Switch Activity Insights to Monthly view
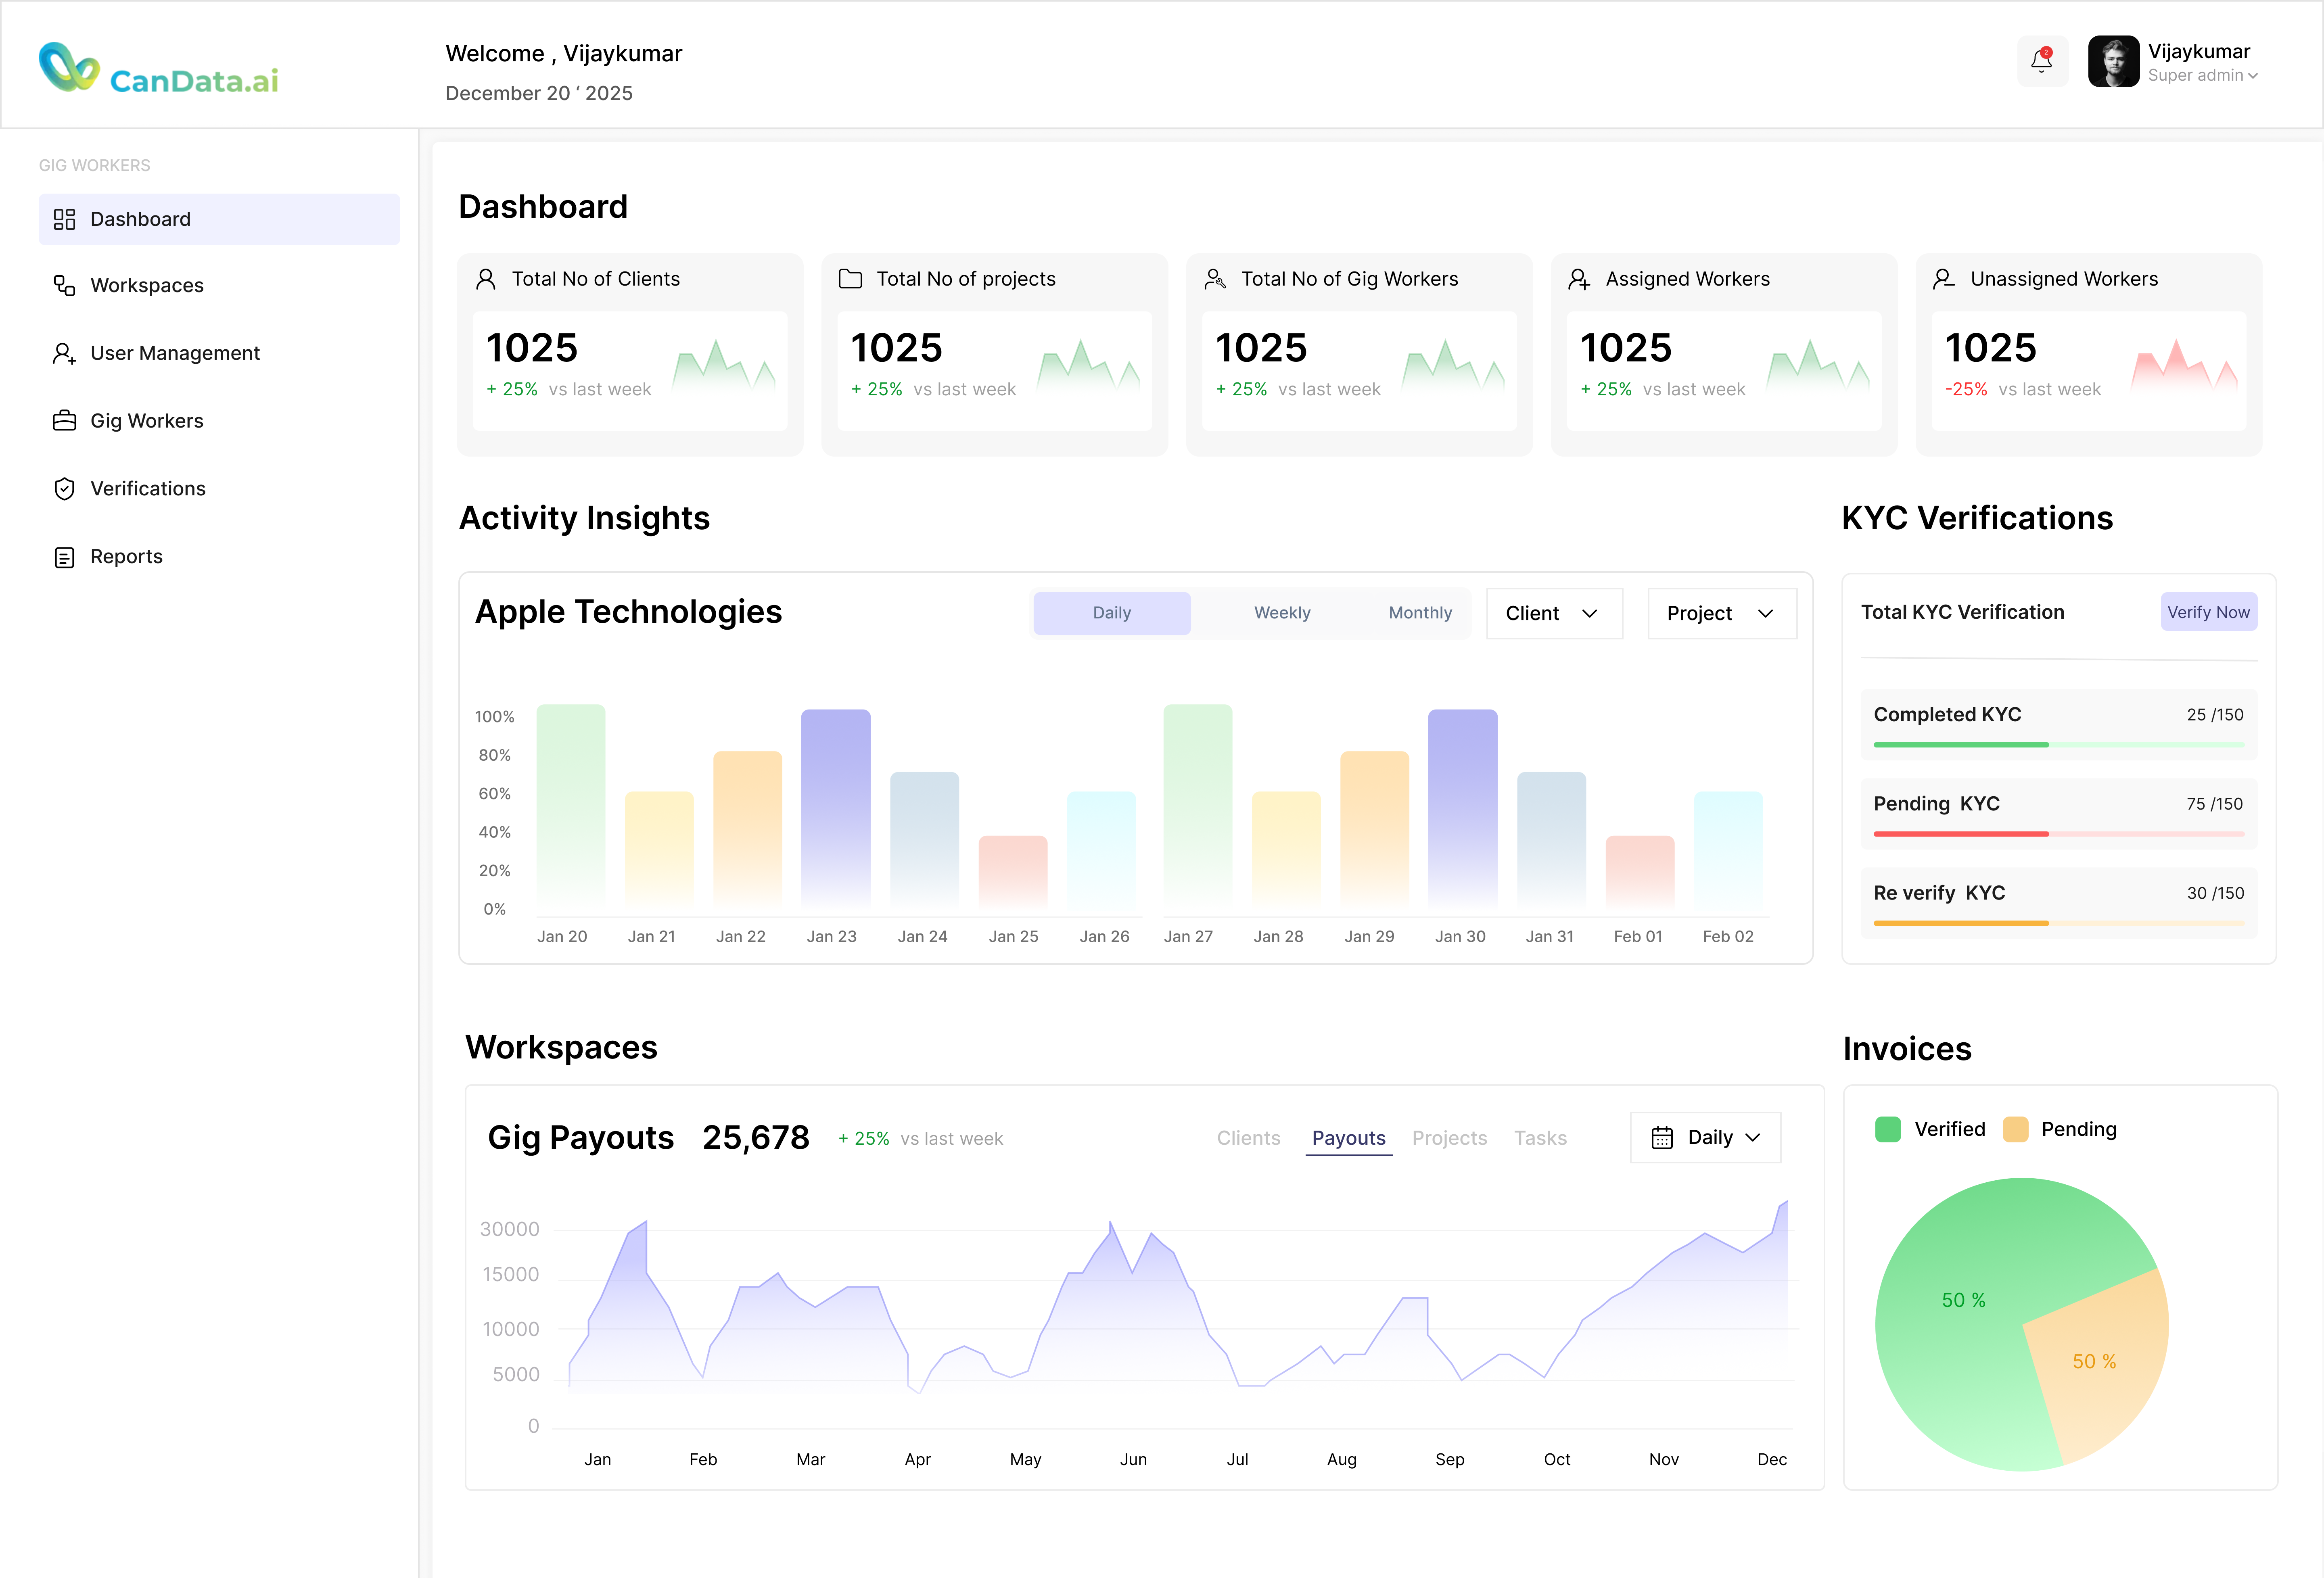Screen dimensions: 2324x1578 tap(1420, 613)
